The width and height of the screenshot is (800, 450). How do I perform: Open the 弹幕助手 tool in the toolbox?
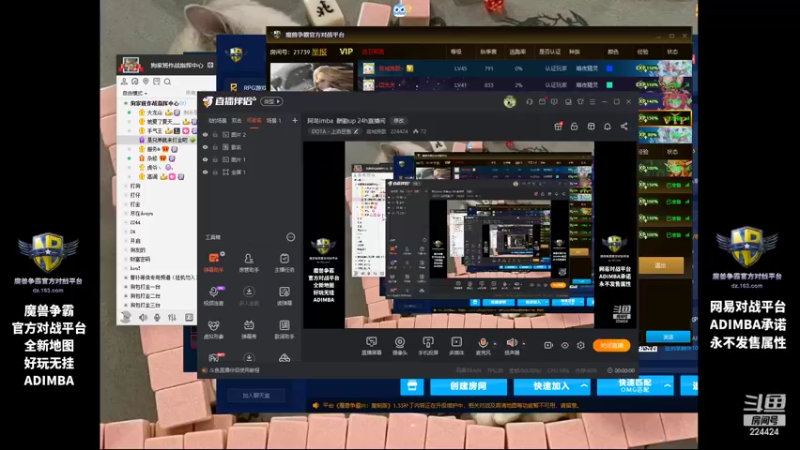(x=213, y=262)
